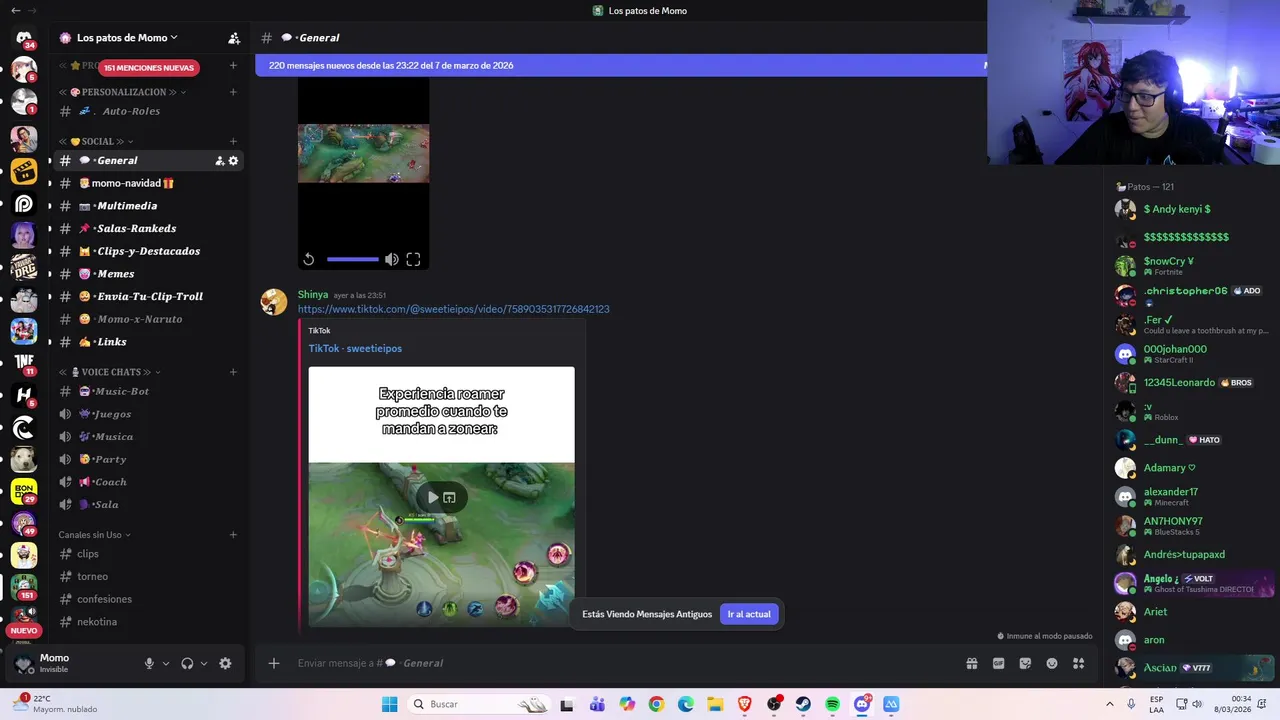This screenshot has width=1280, height=720.
Task: Add a channel to PERSONALIZACION category
Action: [x=233, y=92]
